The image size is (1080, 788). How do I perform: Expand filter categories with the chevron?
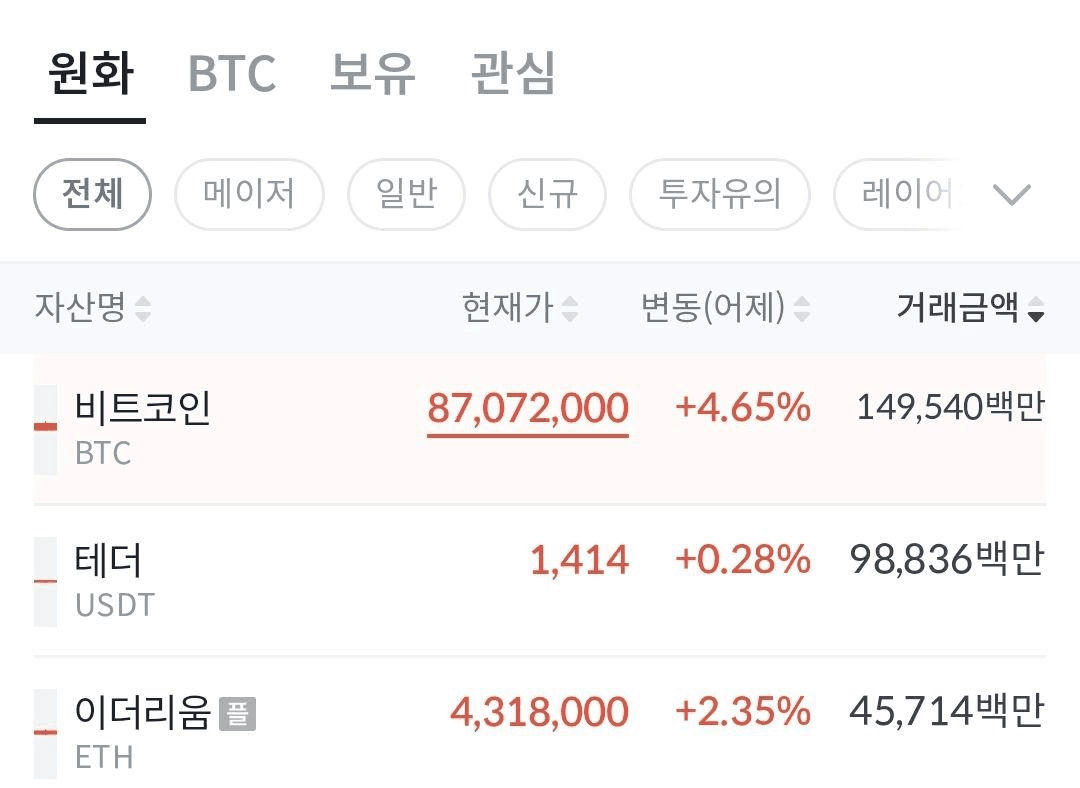point(1012,194)
